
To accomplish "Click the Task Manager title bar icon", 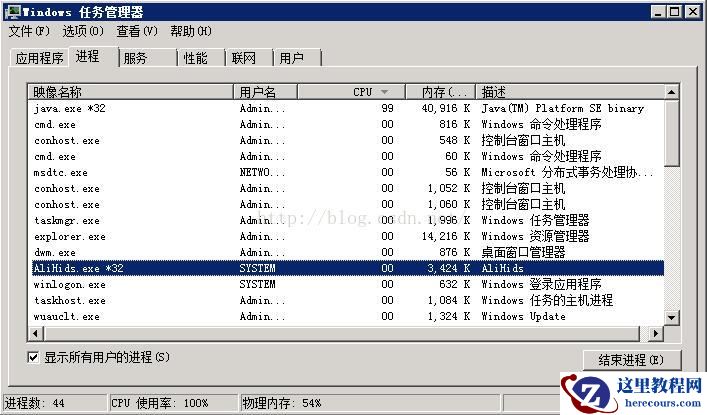I will pos(13,12).
